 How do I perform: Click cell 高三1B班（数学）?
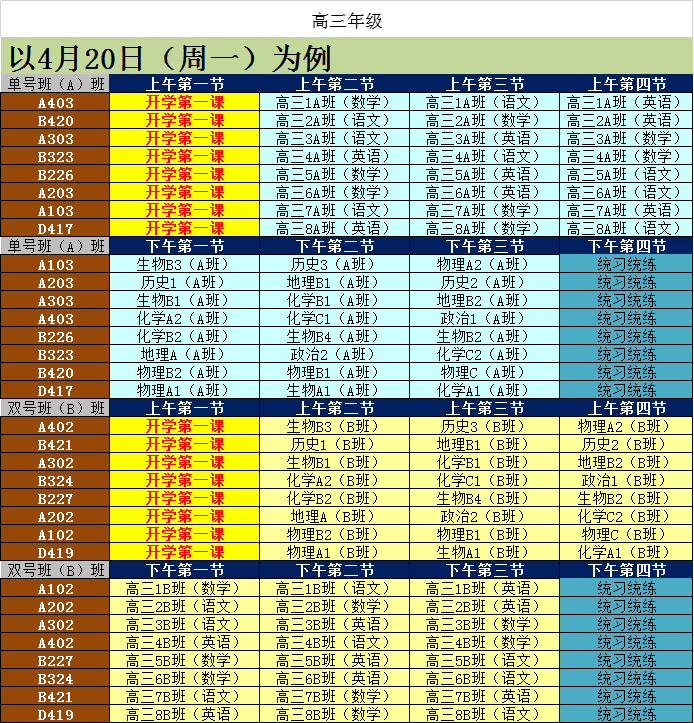point(184,588)
